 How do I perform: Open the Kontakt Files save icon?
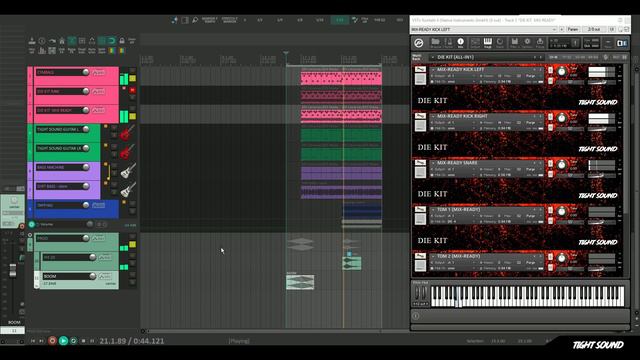(514, 43)
